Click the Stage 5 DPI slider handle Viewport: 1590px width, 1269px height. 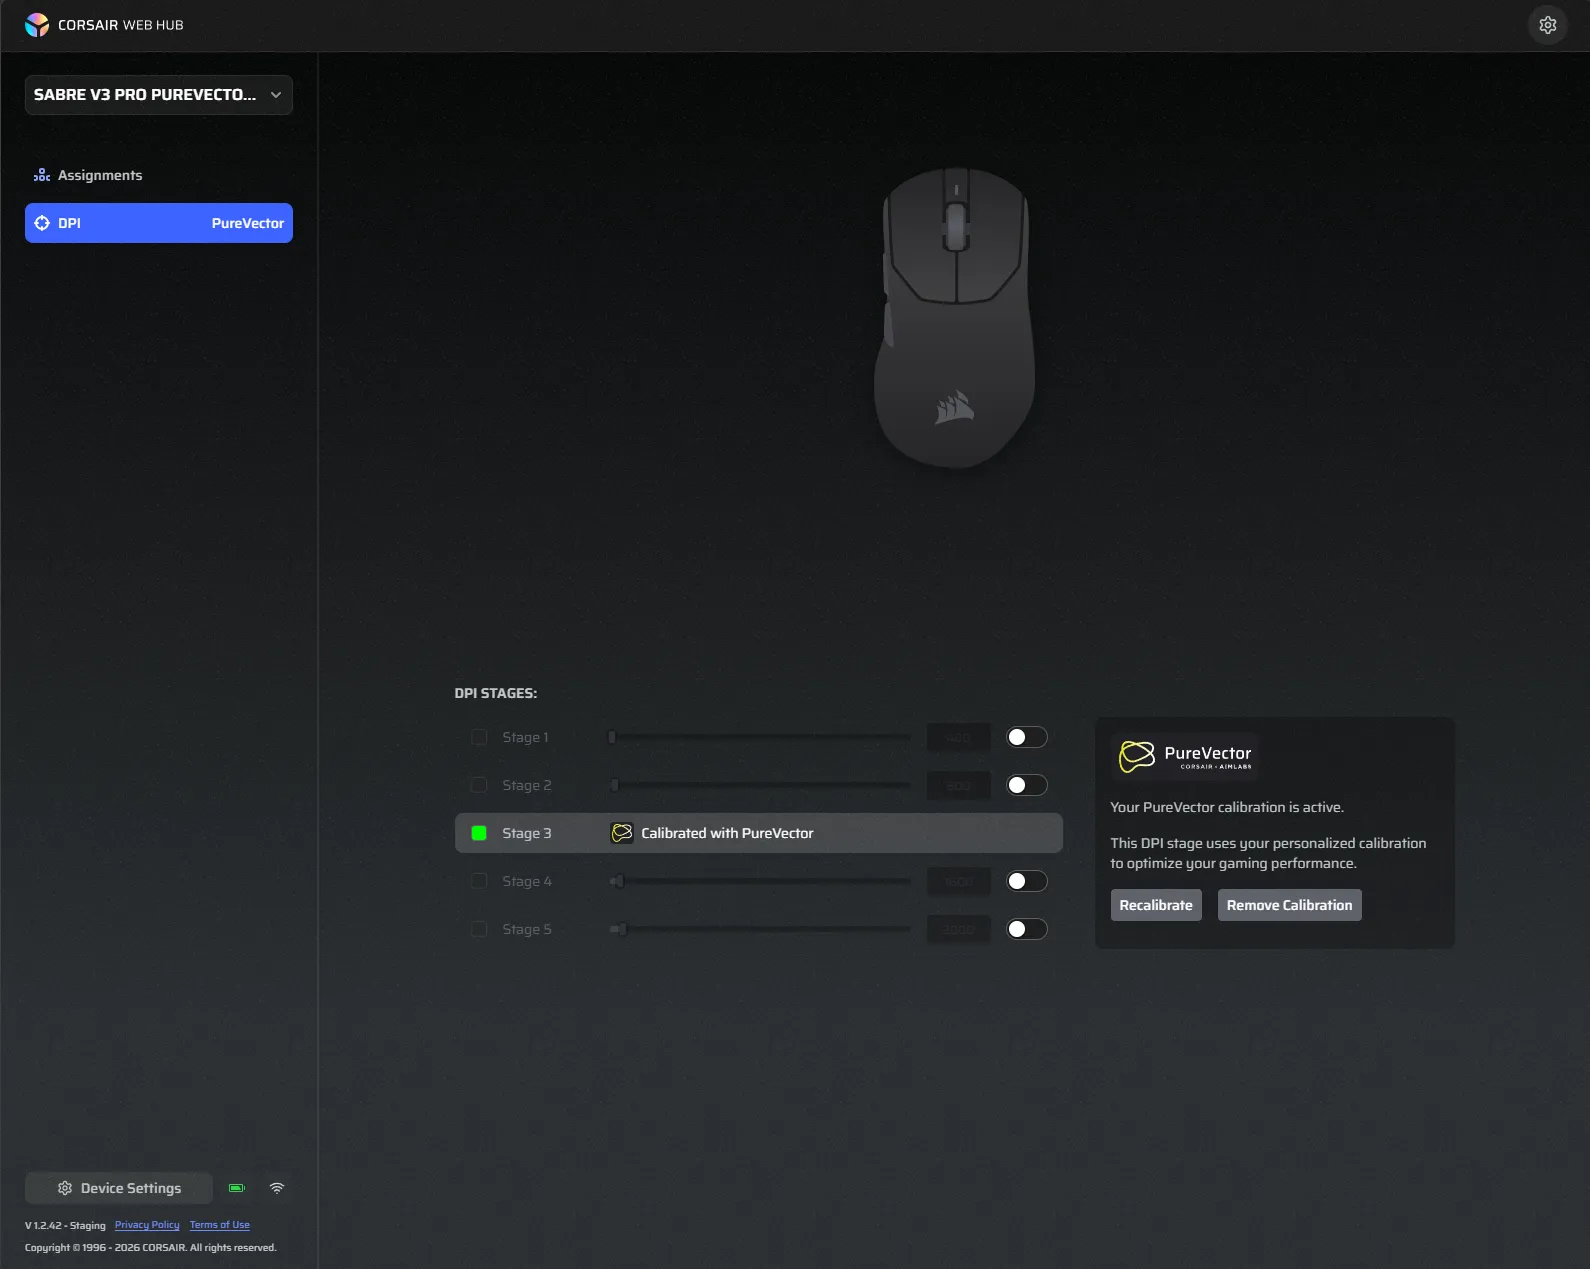tap(622, 929)
